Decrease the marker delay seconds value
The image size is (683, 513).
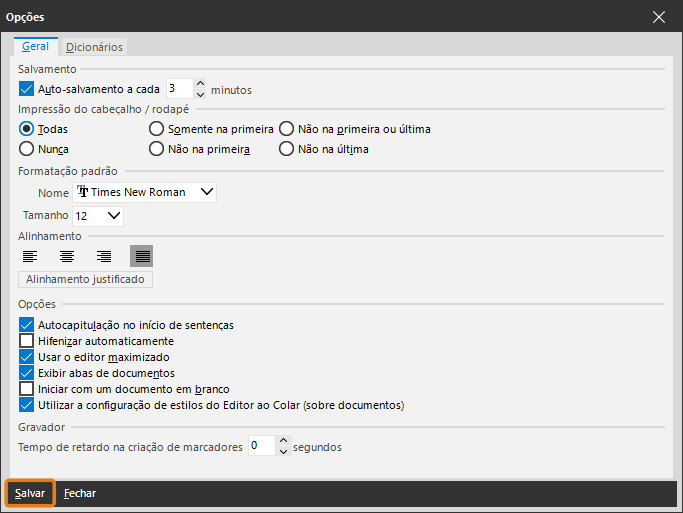(x=283, y=452)
